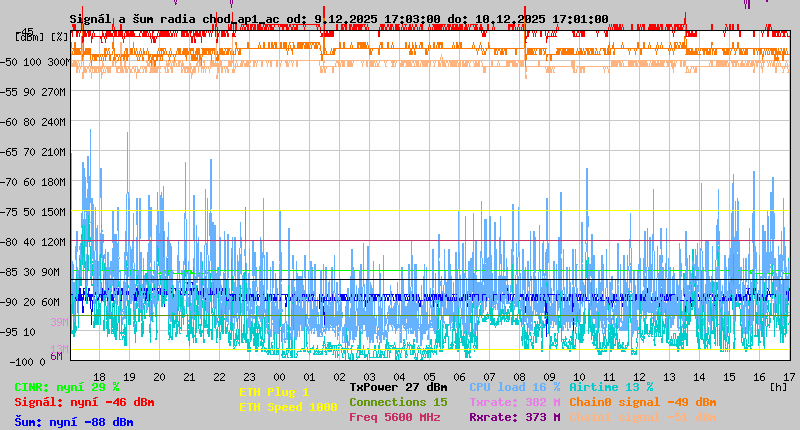Click the 'Airtime 13 %' legend label

[x=611, y=387]
